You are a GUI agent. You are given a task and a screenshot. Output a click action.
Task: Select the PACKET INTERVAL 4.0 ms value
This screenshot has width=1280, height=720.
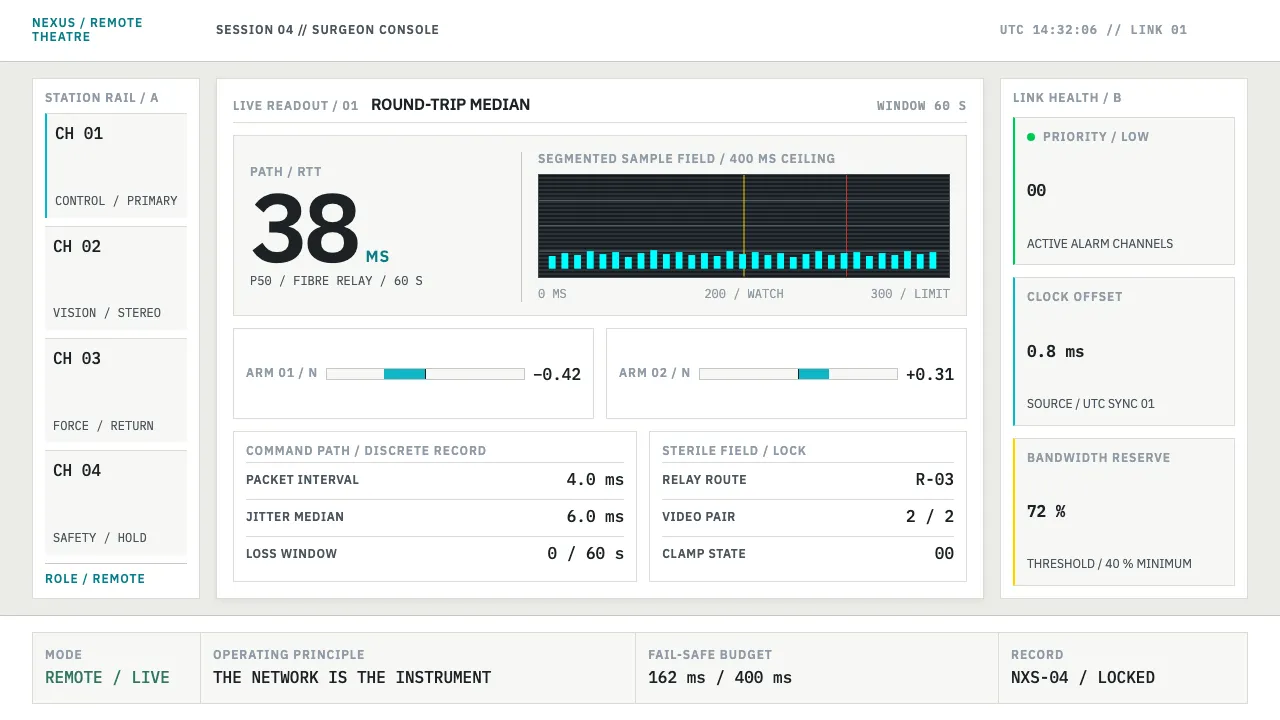[595, 480]
